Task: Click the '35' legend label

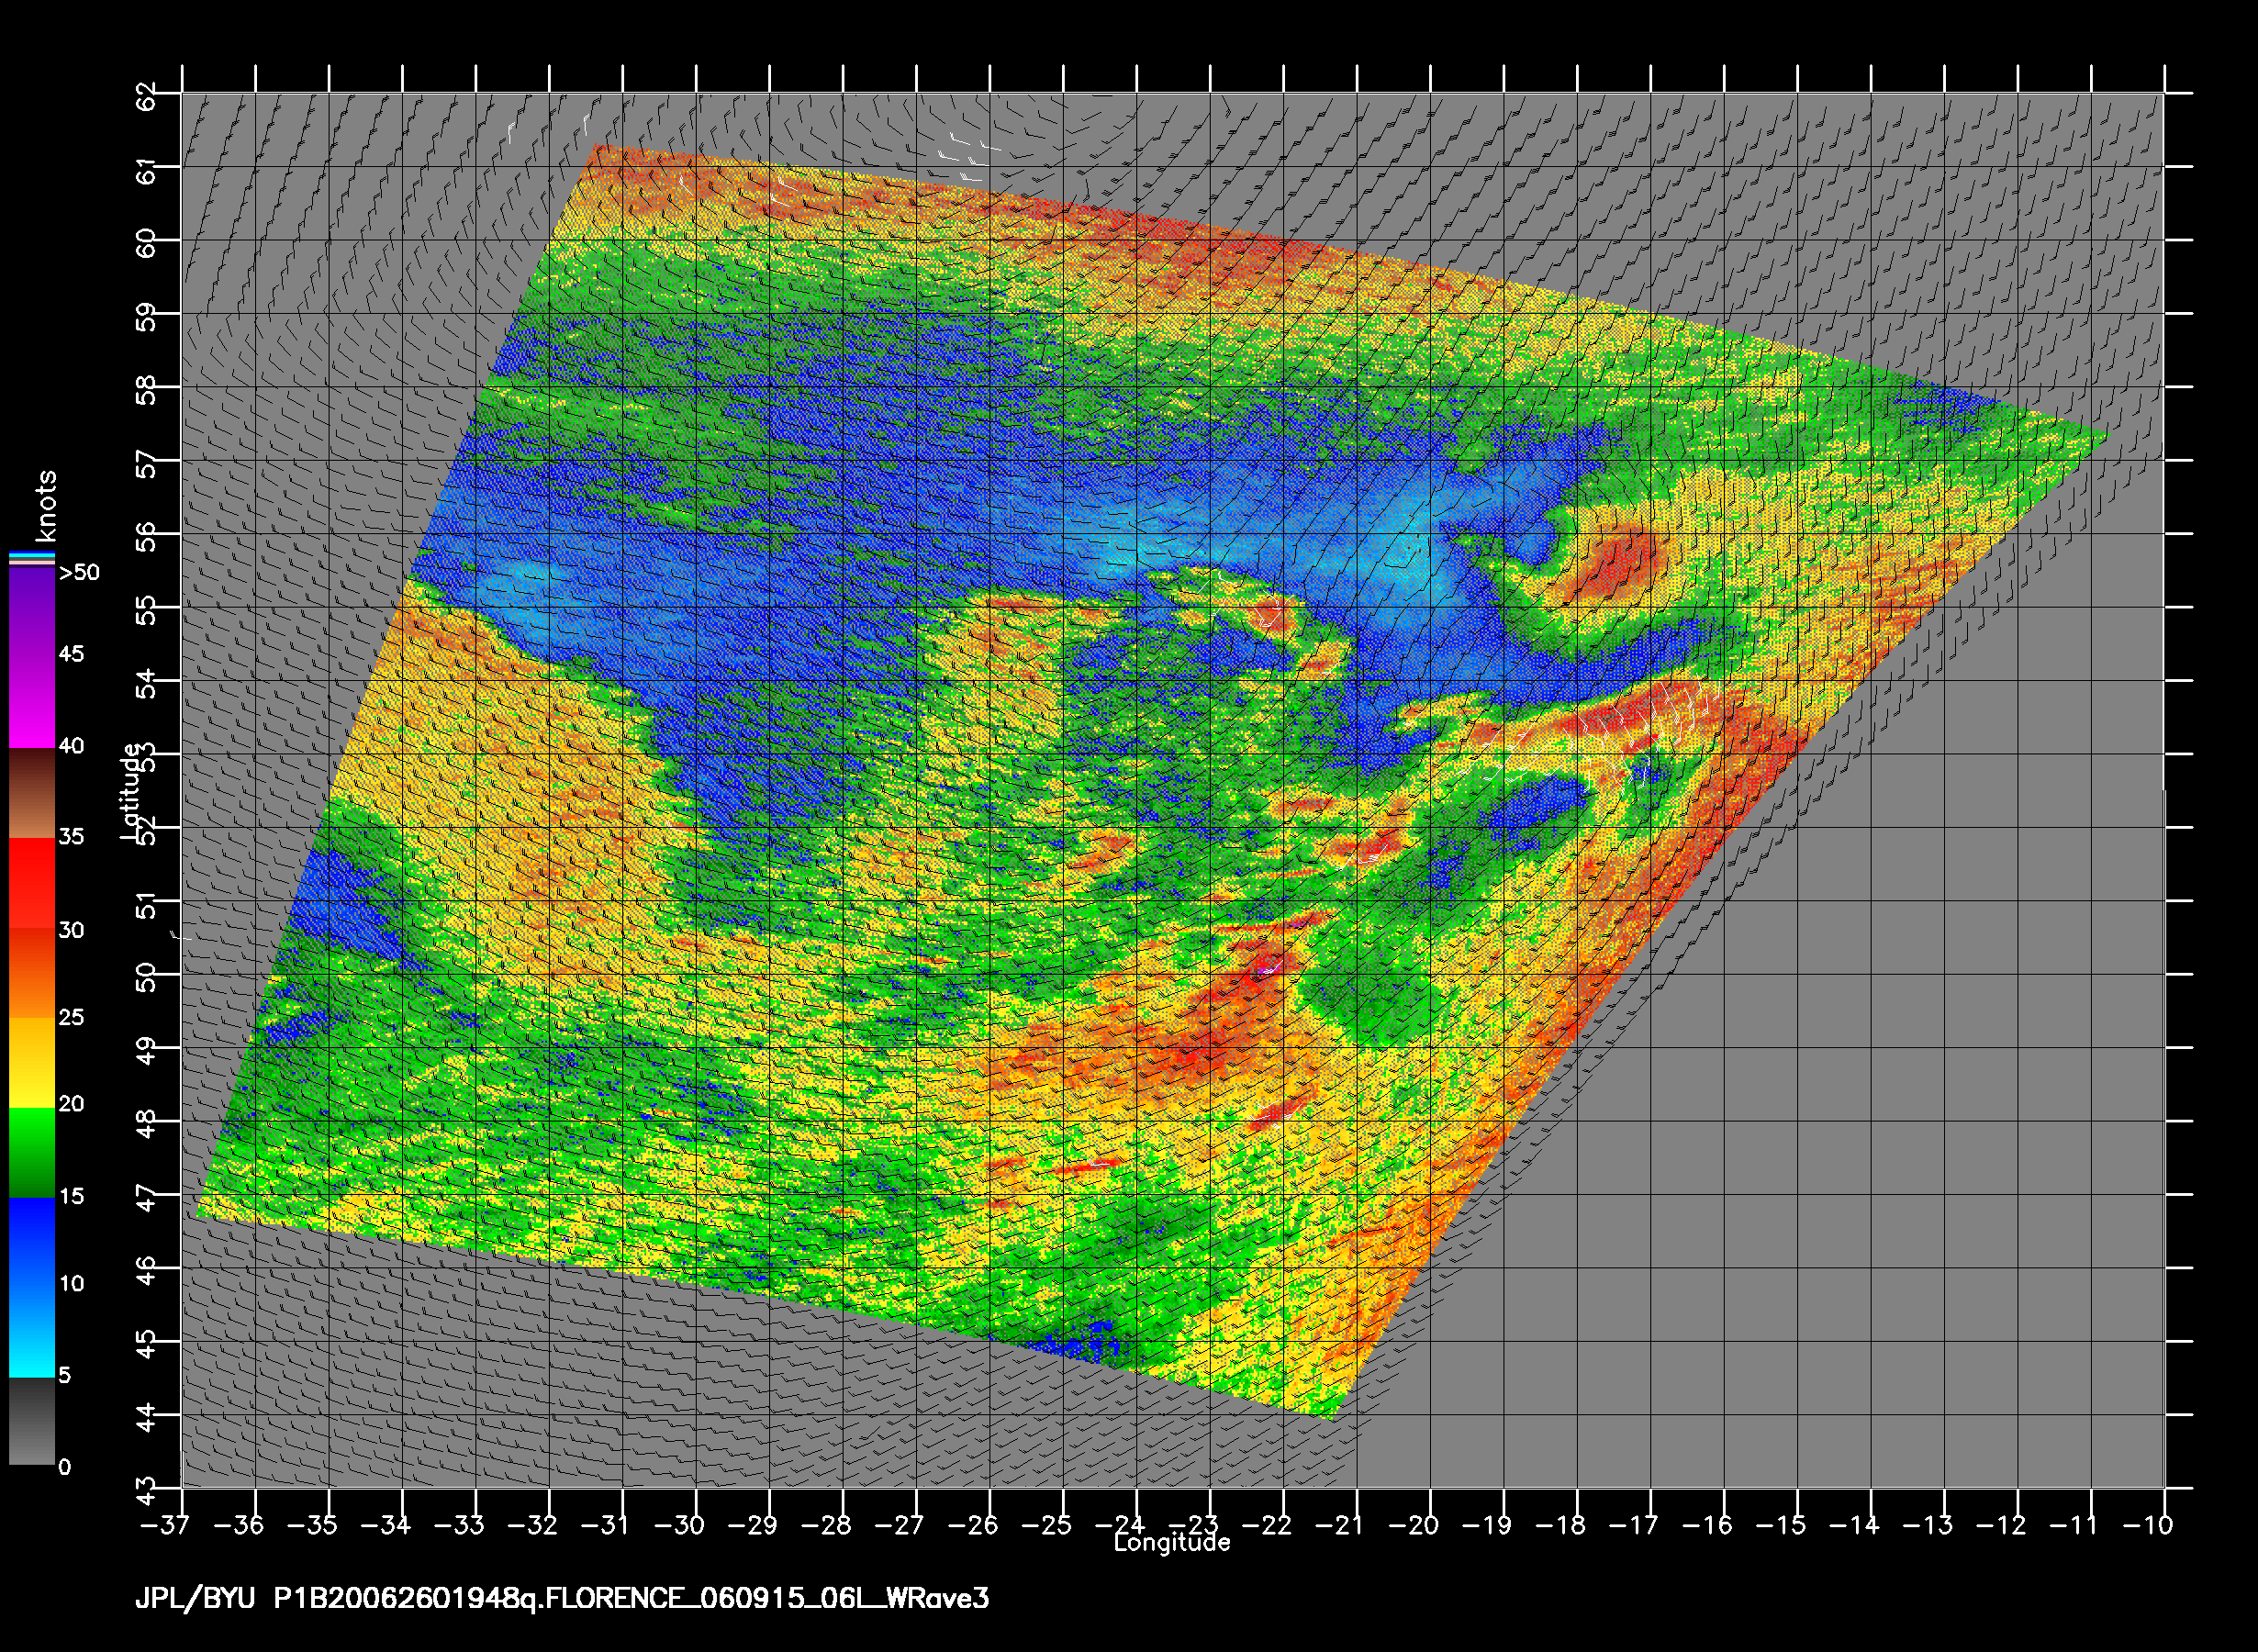Action: click(x=72, y=837)
